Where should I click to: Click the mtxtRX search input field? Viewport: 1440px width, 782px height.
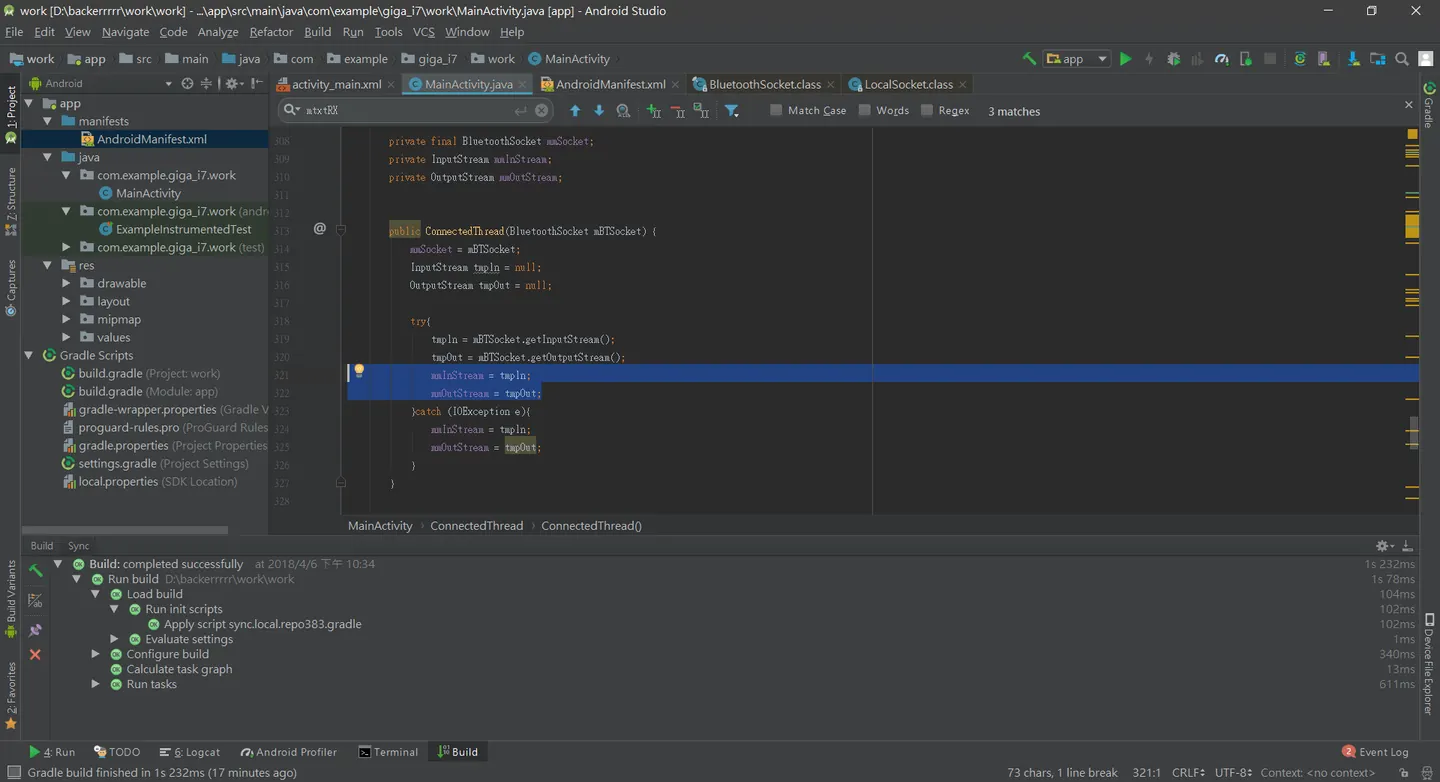[410, 110]
